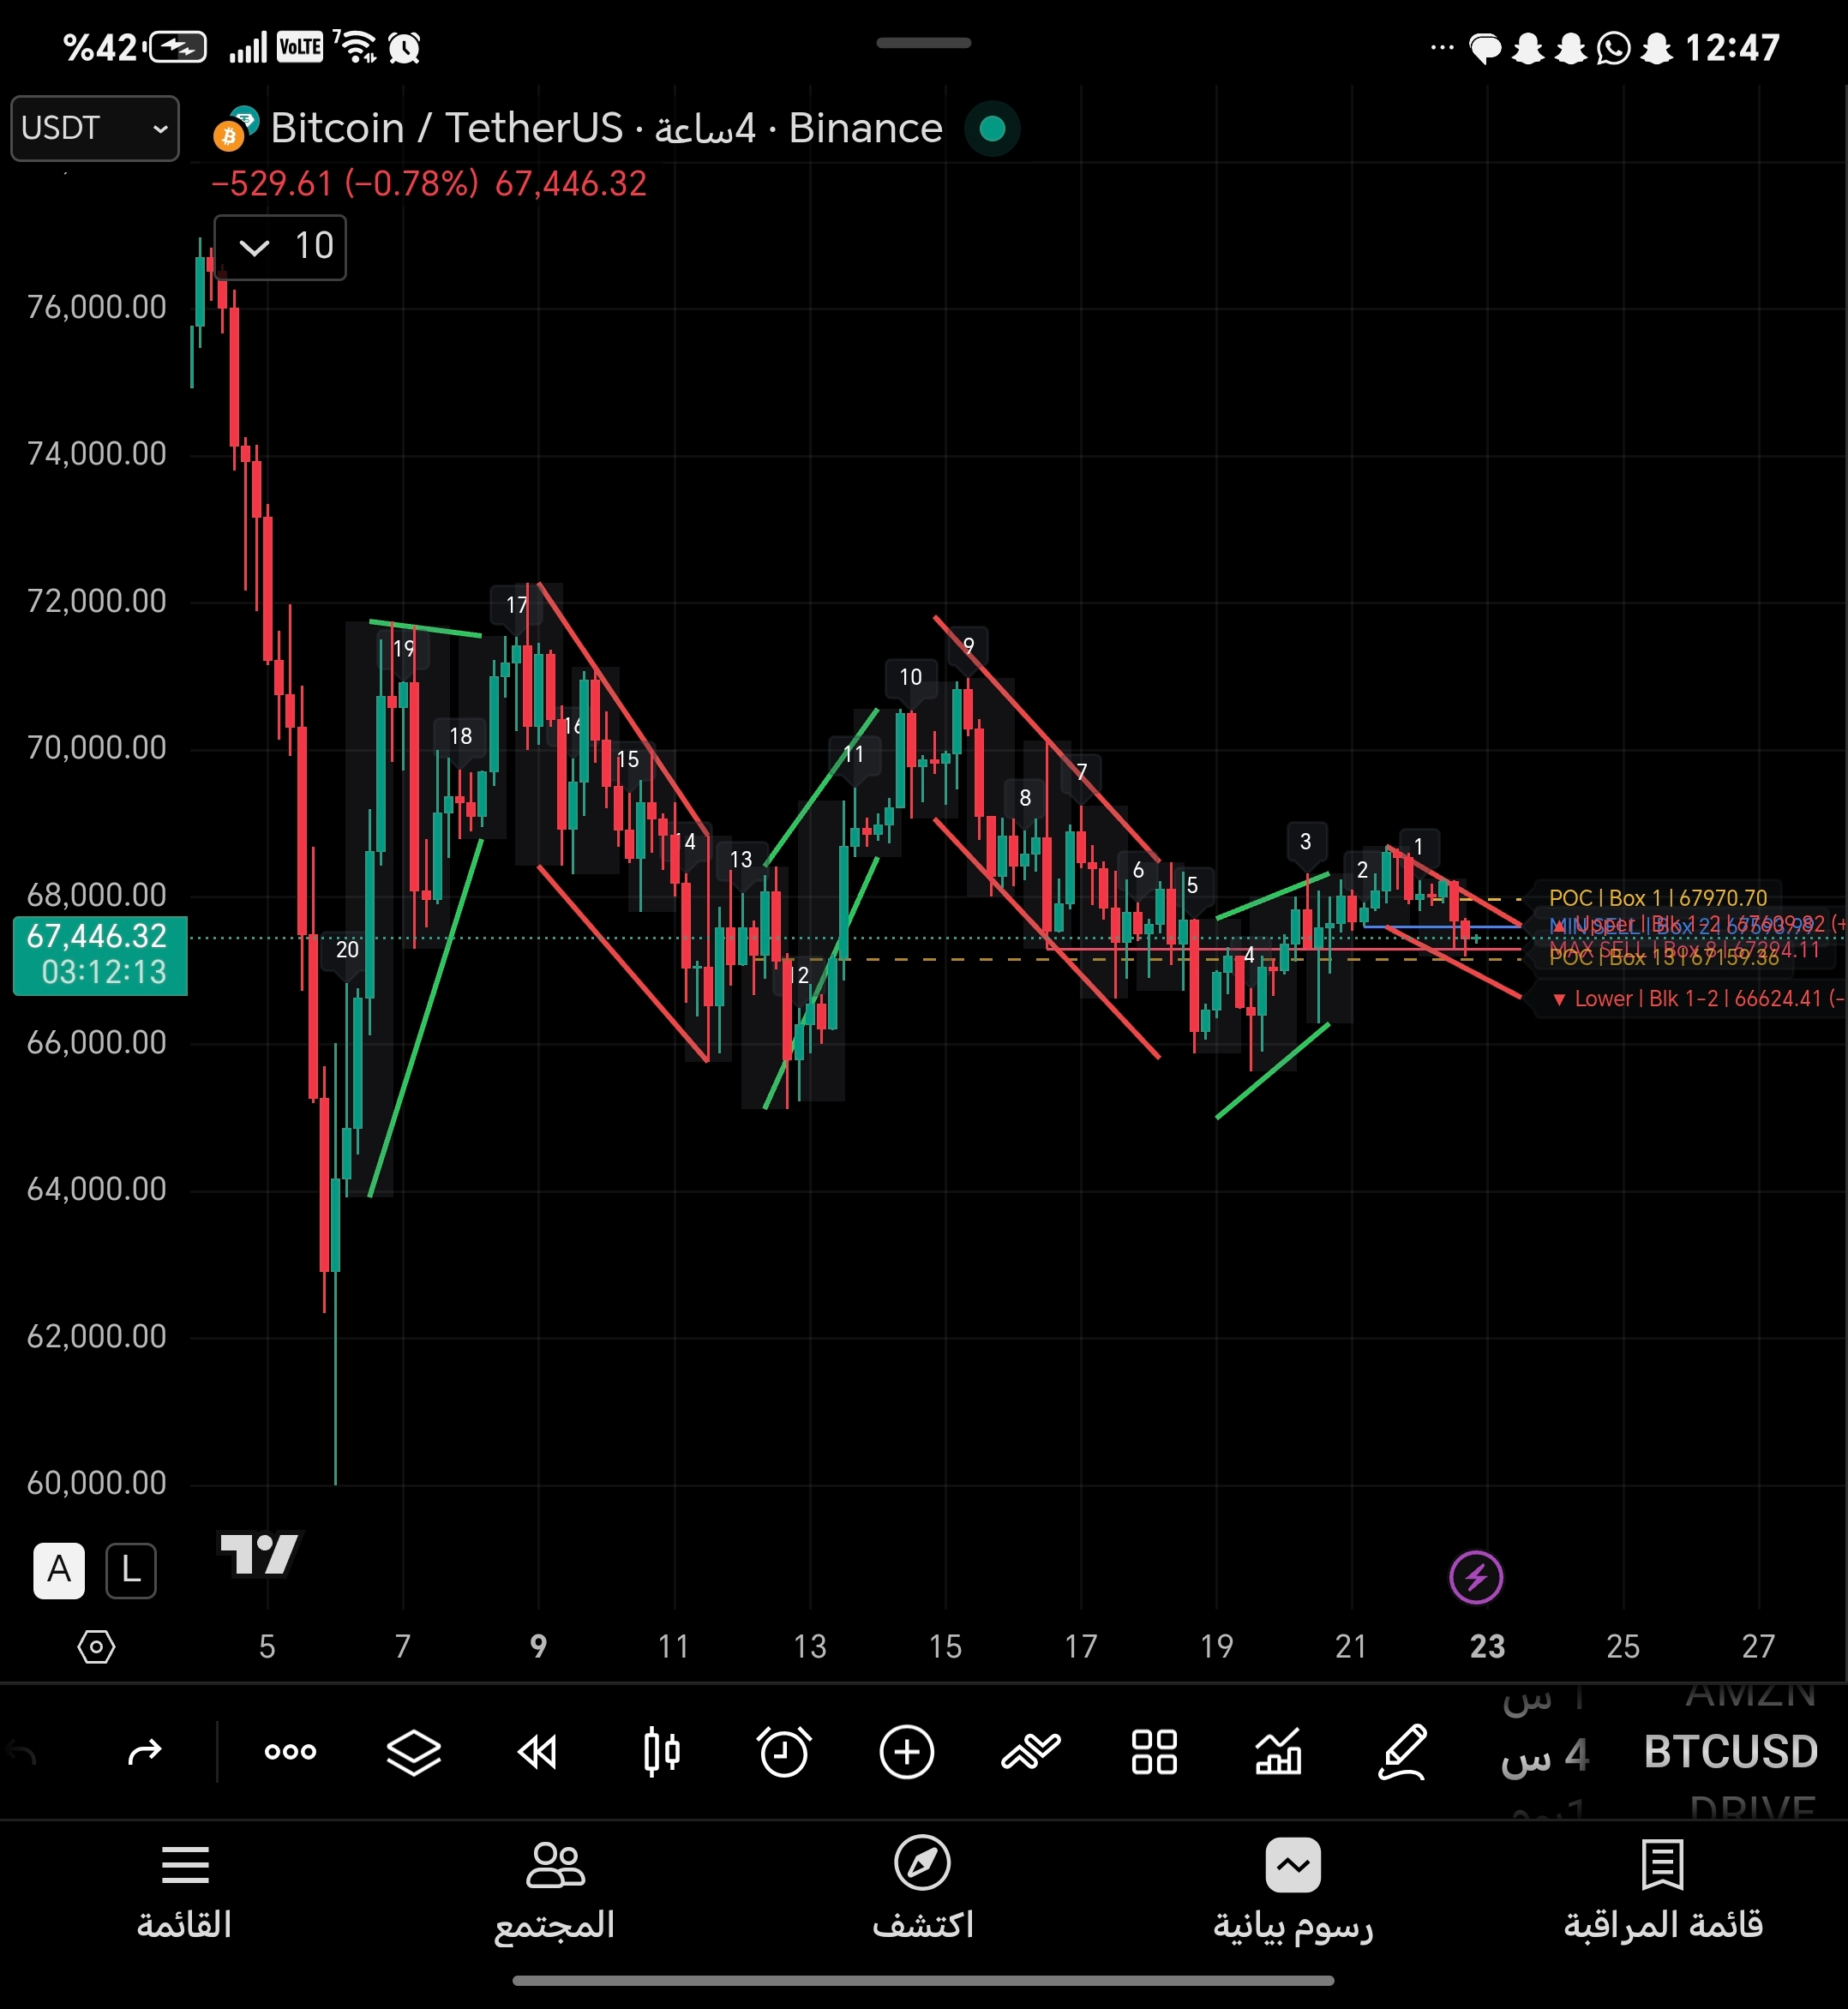Viewport: 1848px width, 2009px height.
Task: Tap the BTCUSD symbol button
Action: point(1730,1752)
